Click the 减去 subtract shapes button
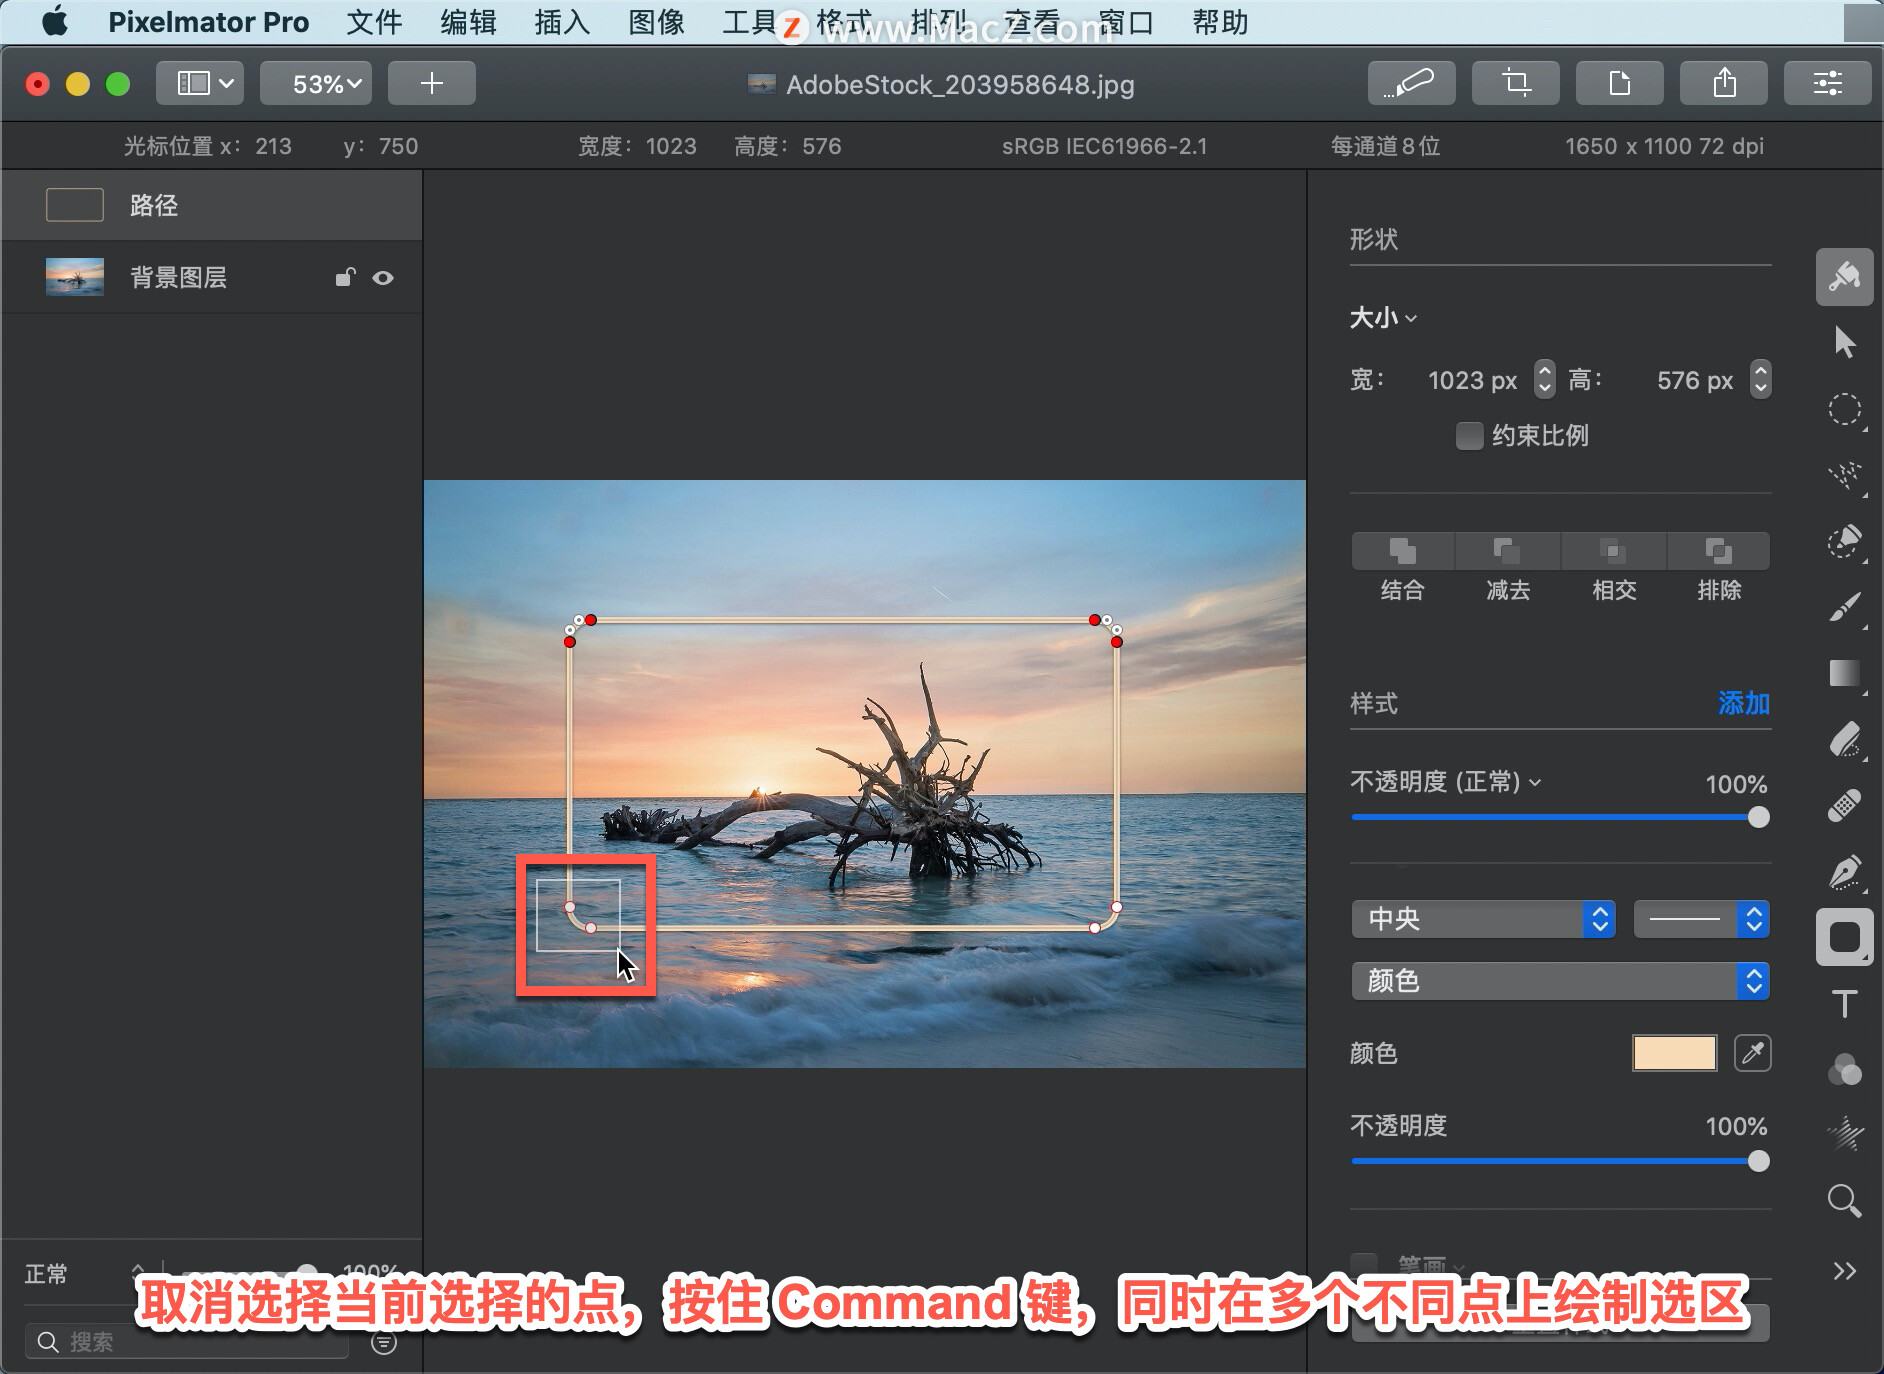 tap(1508, 551)
